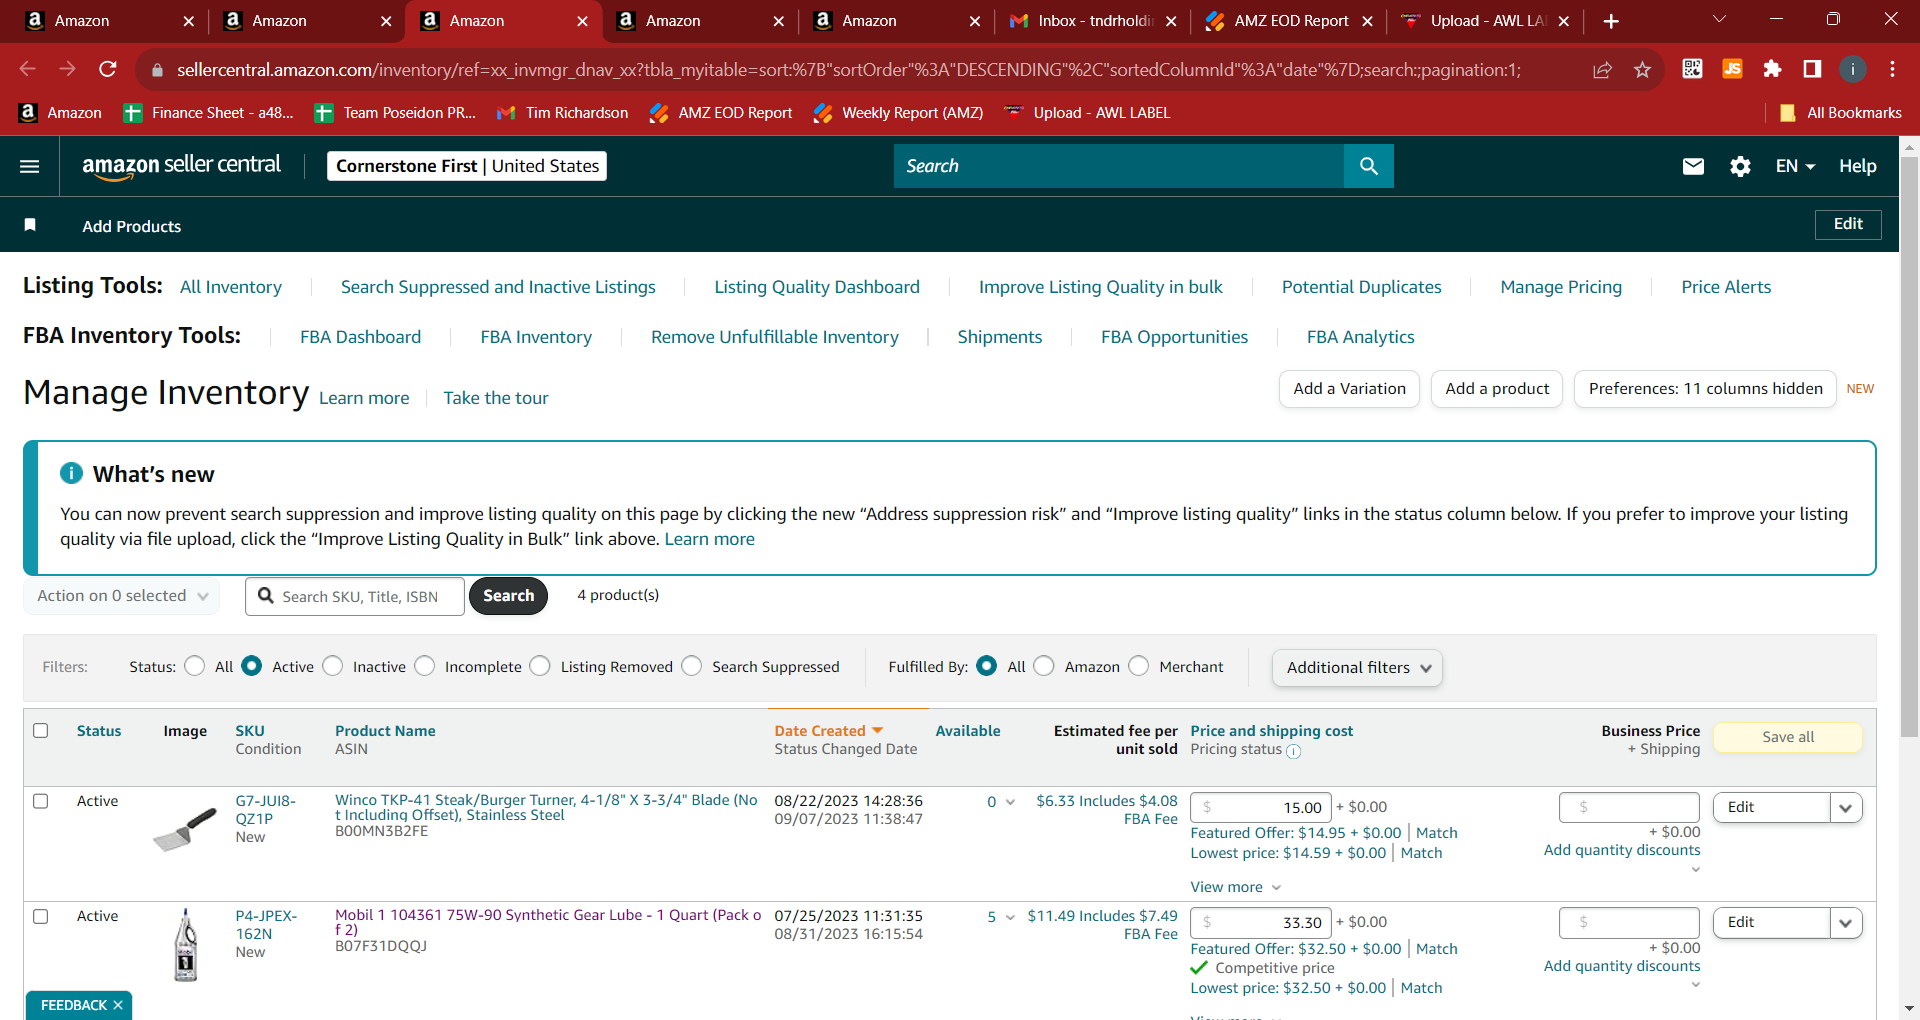The image size is (1920, 1020).
Task: Switch to the Upload - AWL LABEL browser tab
Action: pyautogui.click(x=1484, y=21)
